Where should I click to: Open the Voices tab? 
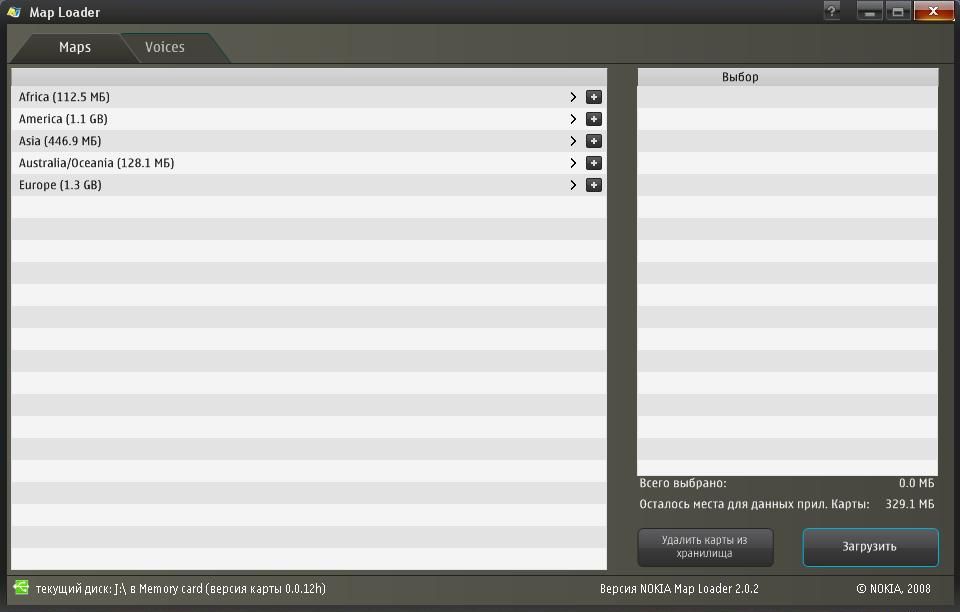165,47
